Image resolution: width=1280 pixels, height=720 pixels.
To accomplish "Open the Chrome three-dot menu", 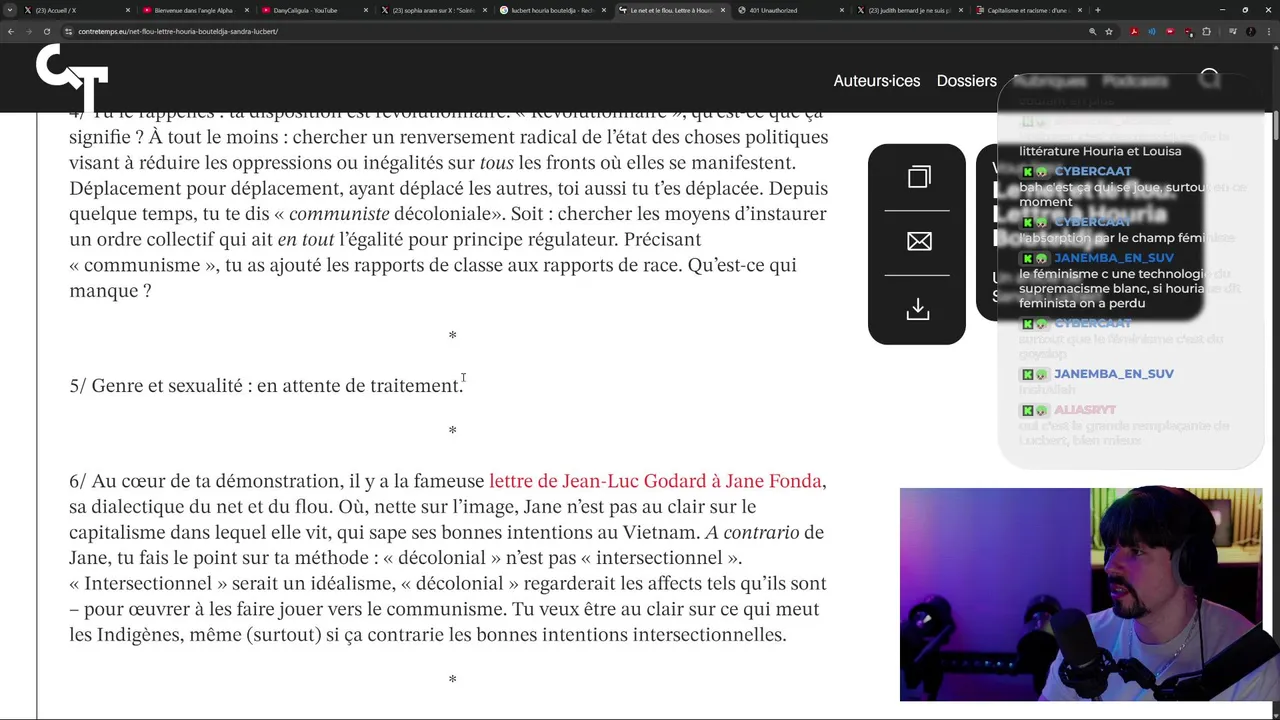I will pos(1267,31).
